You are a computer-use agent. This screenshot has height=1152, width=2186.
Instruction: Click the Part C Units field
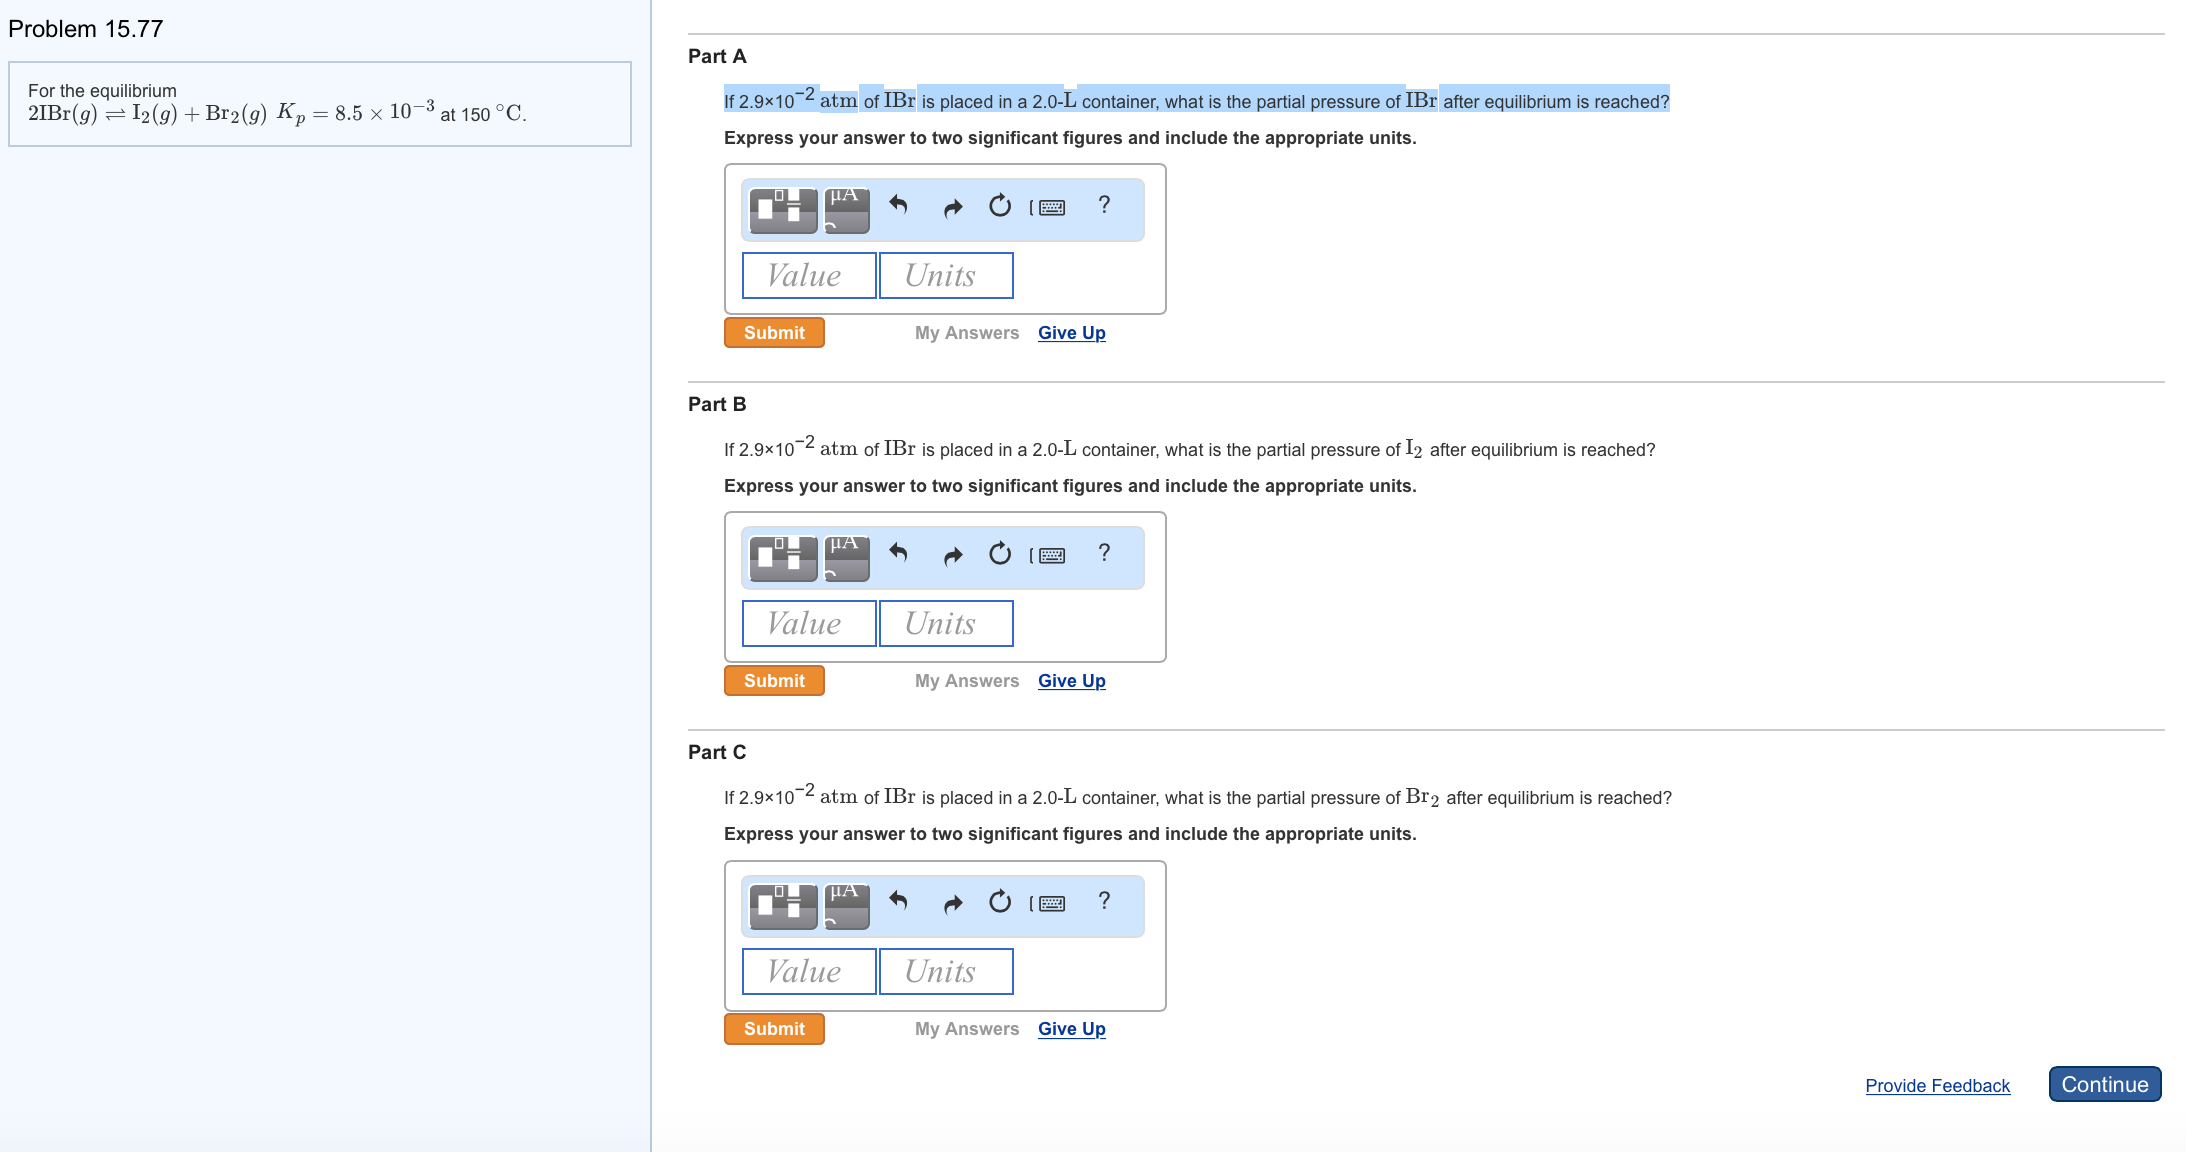(946, 971)
